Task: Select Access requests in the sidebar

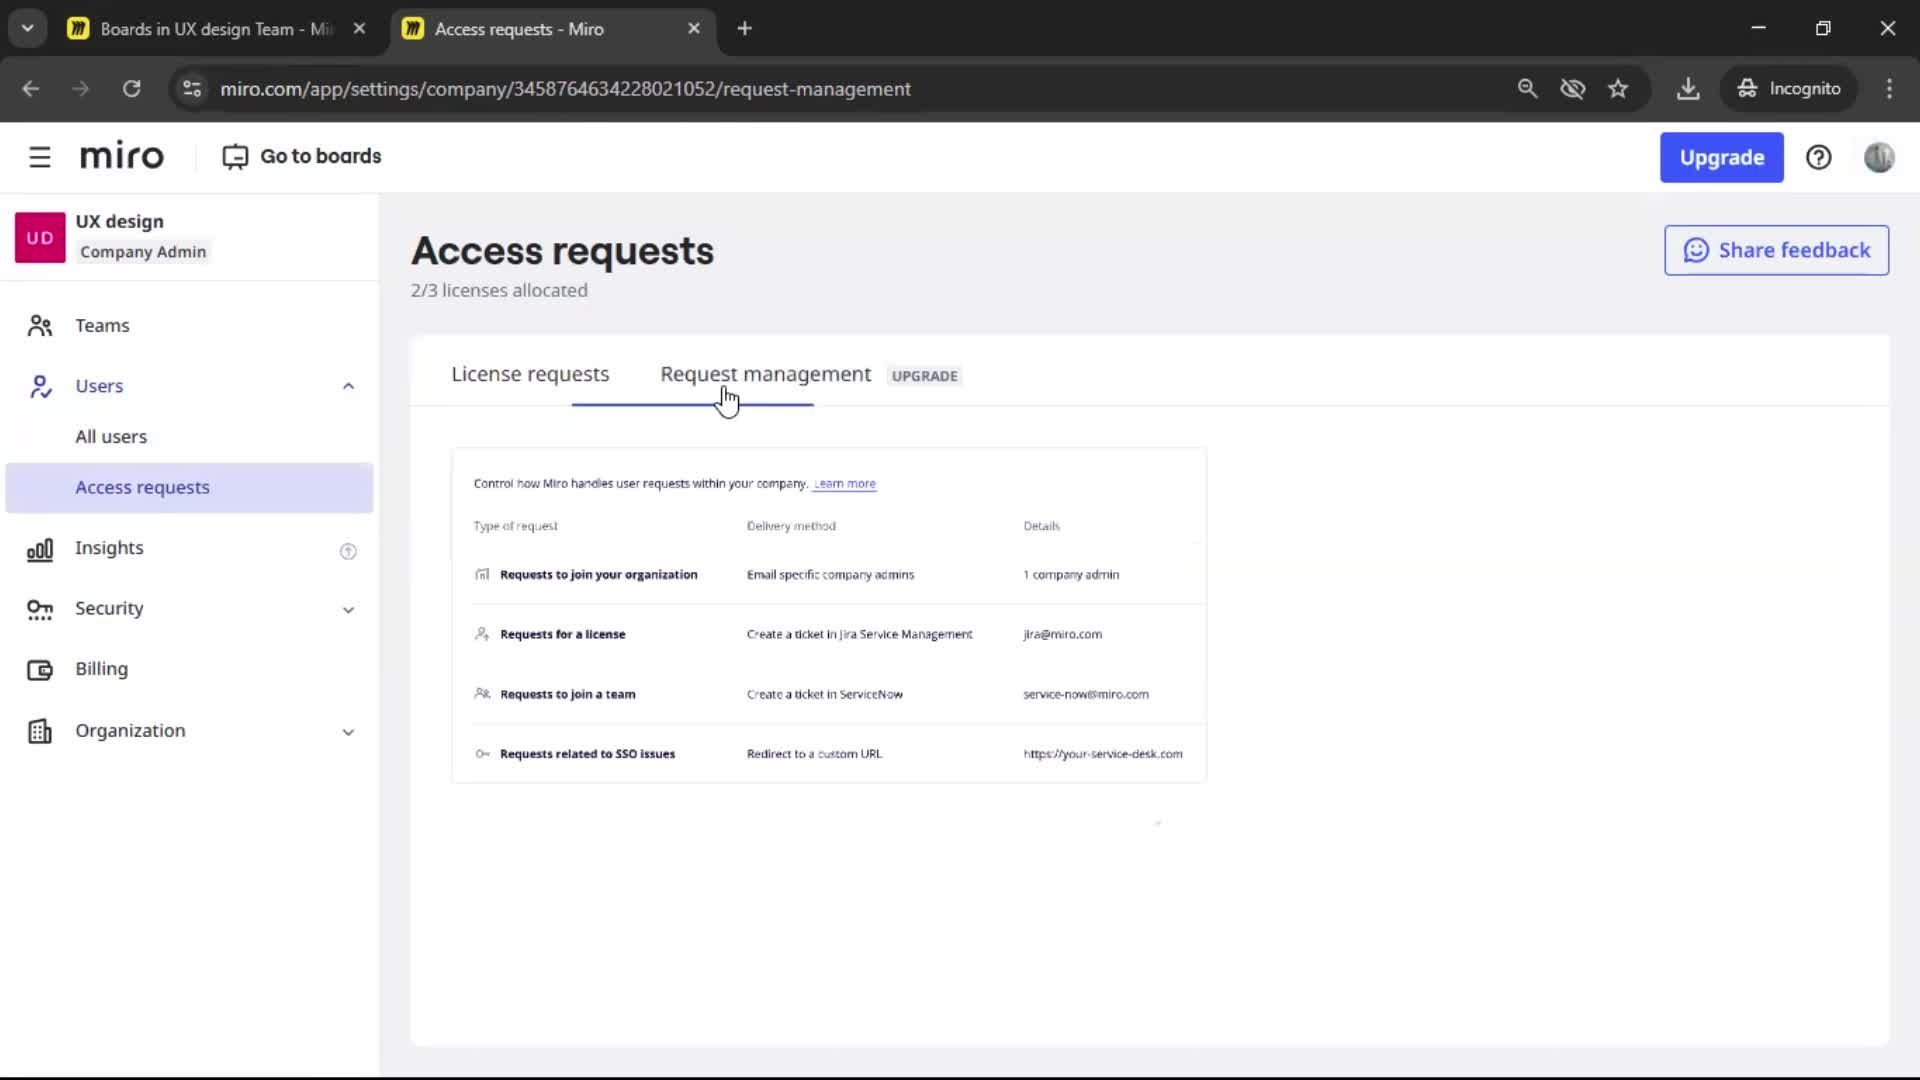Action: coord(189,487)
